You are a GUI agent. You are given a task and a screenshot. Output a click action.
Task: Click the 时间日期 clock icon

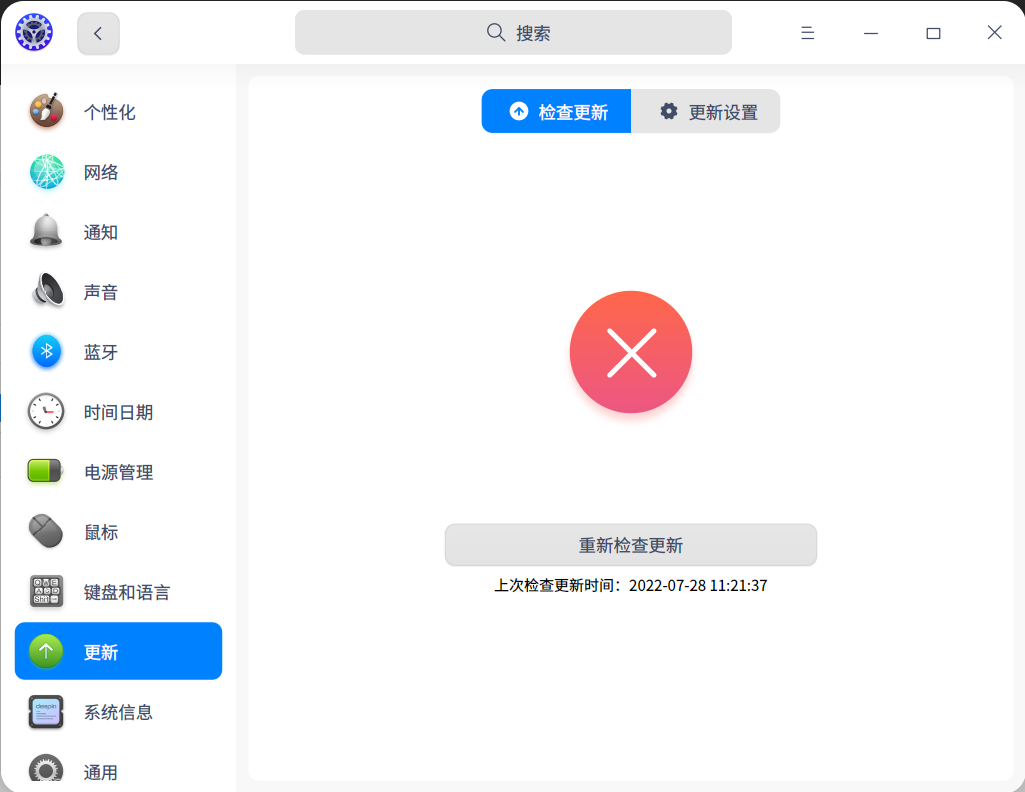pos(46,411)
